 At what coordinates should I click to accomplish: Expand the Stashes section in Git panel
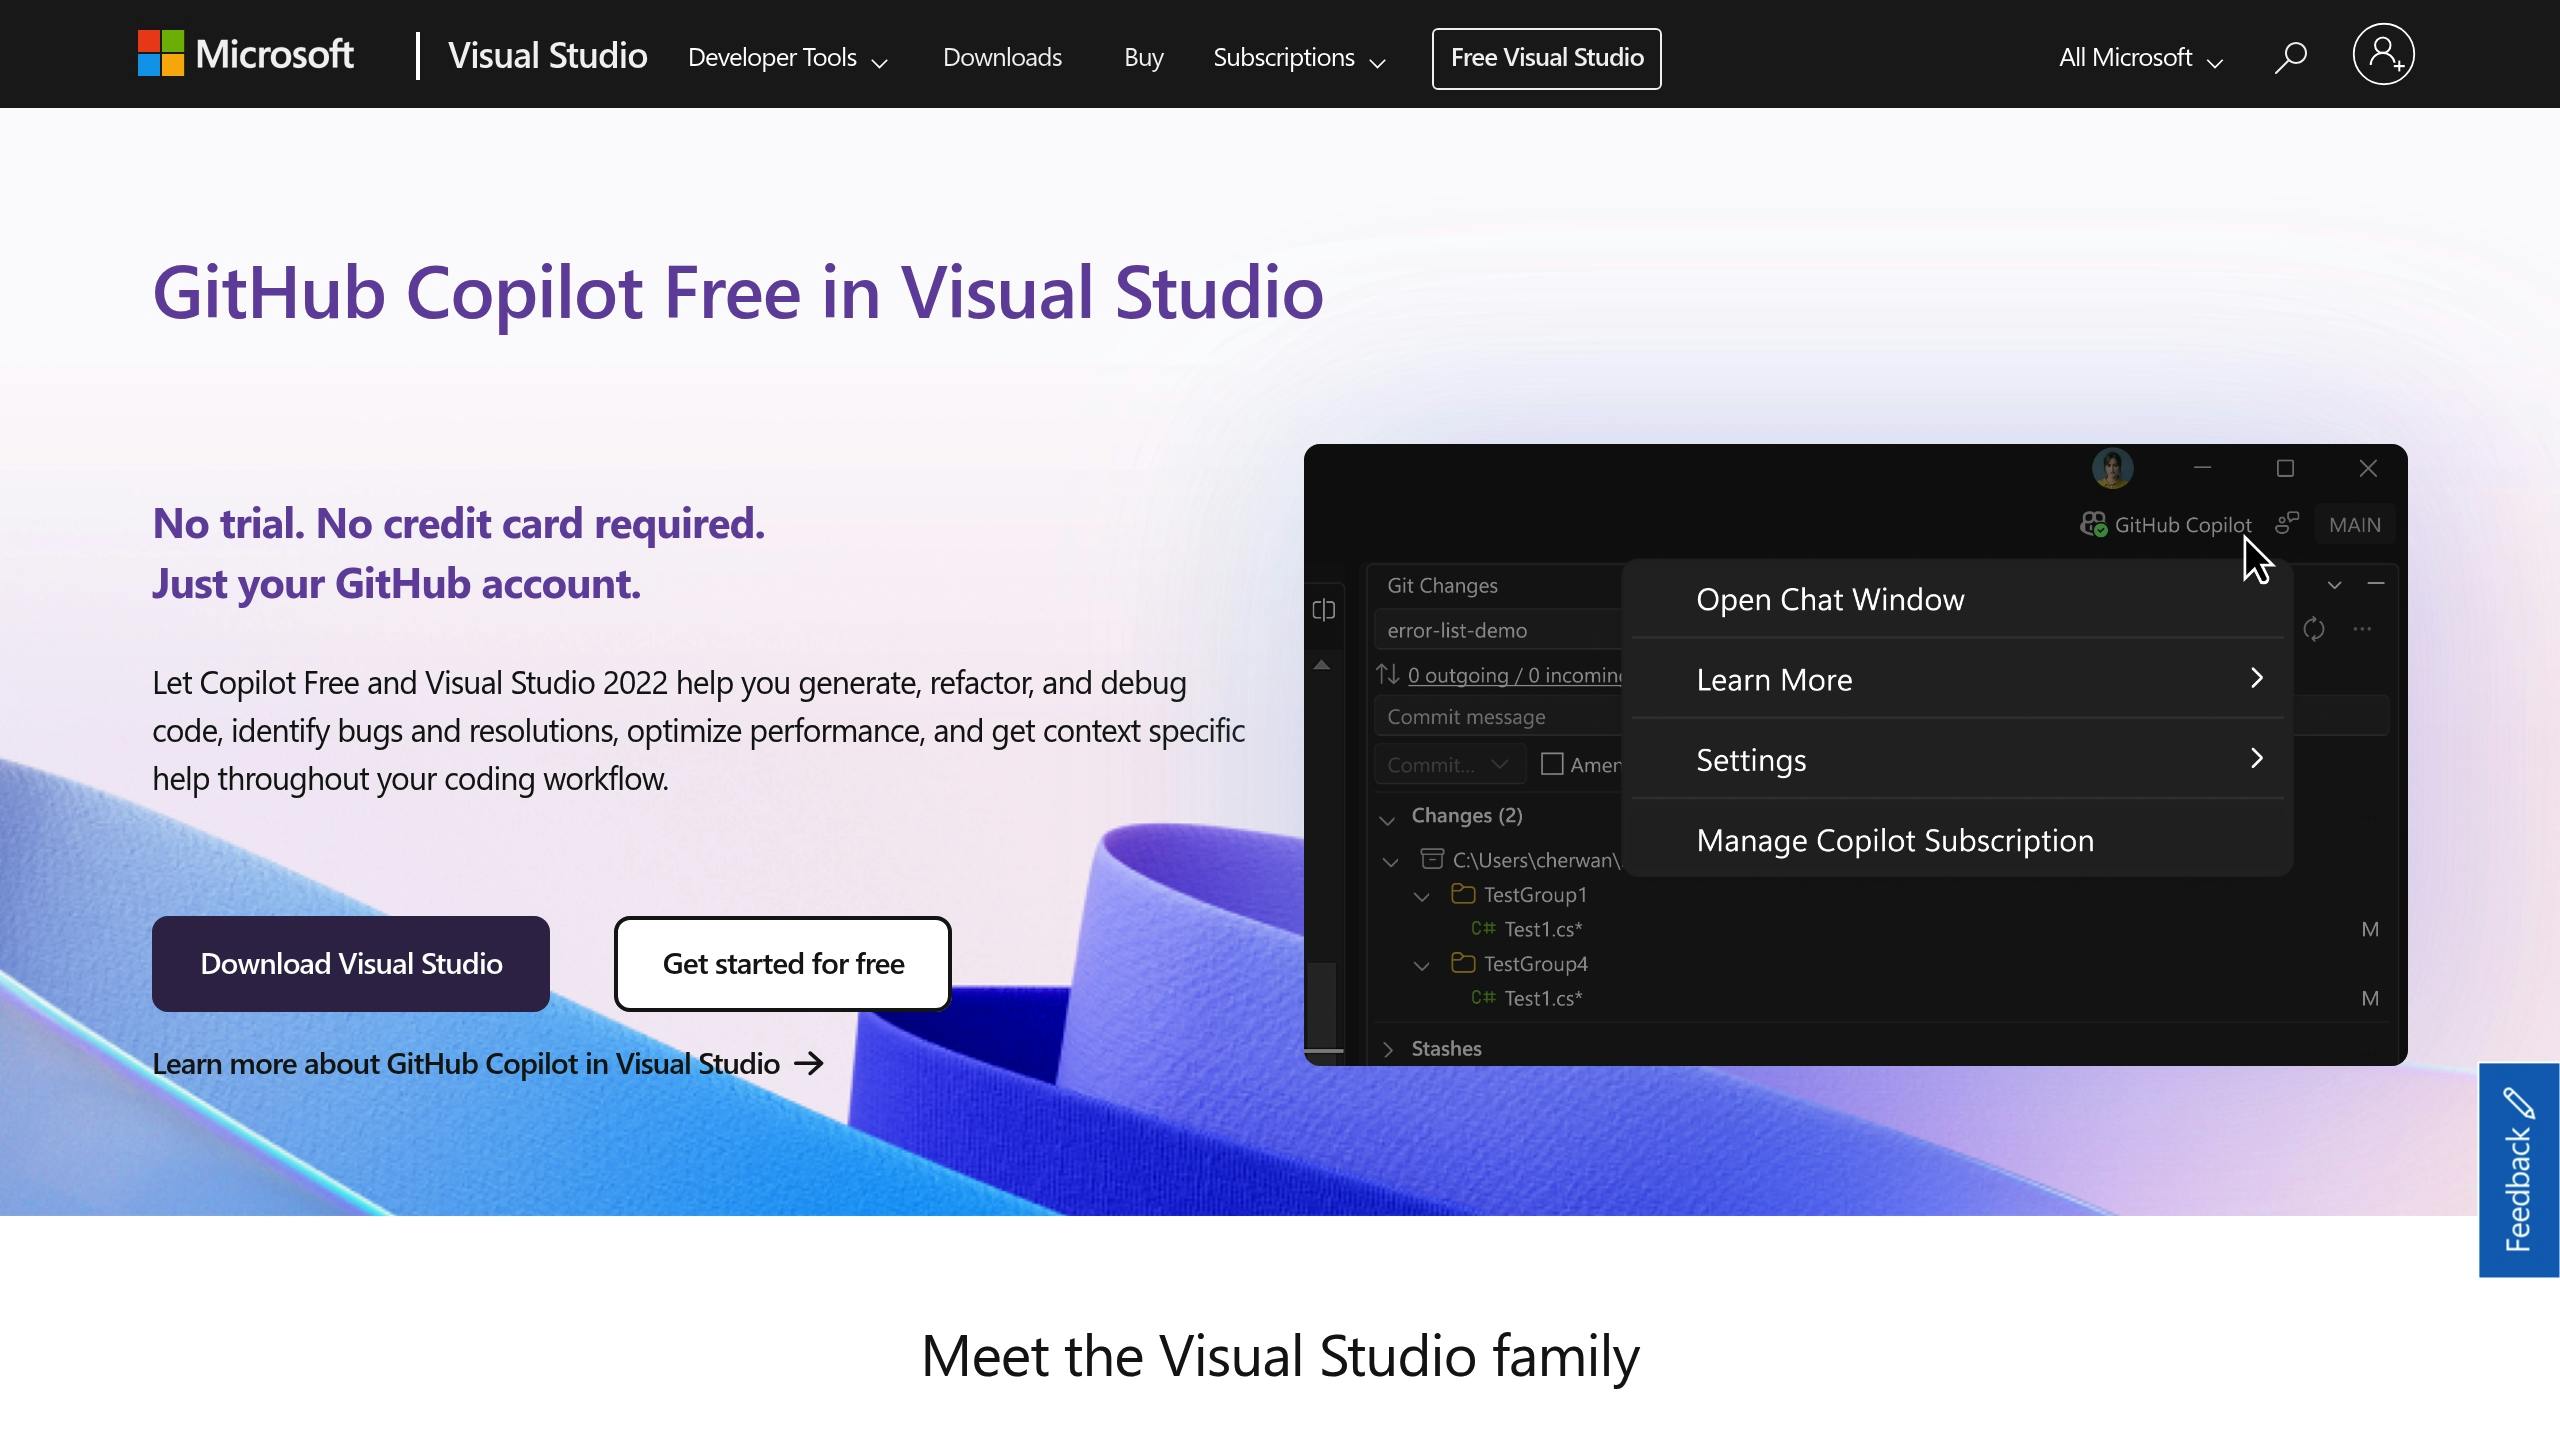1387,1048
